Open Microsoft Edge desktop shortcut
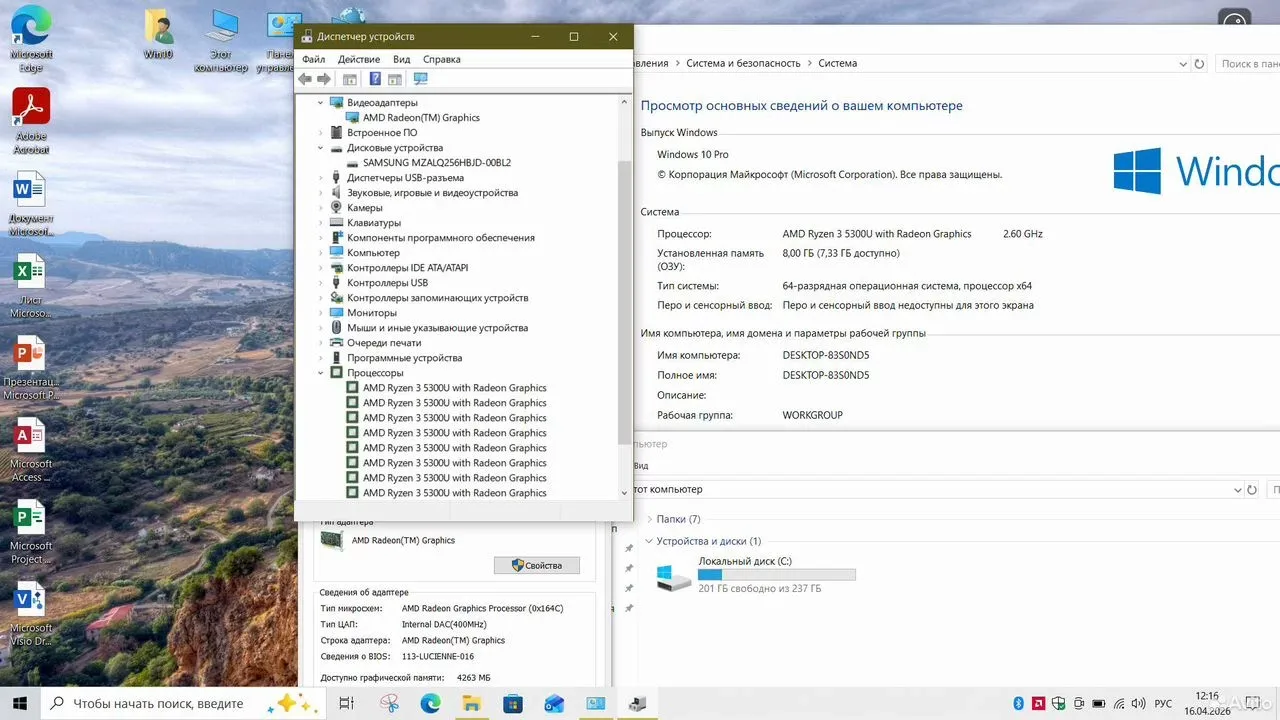1280x720 pixels. (31, 41)
